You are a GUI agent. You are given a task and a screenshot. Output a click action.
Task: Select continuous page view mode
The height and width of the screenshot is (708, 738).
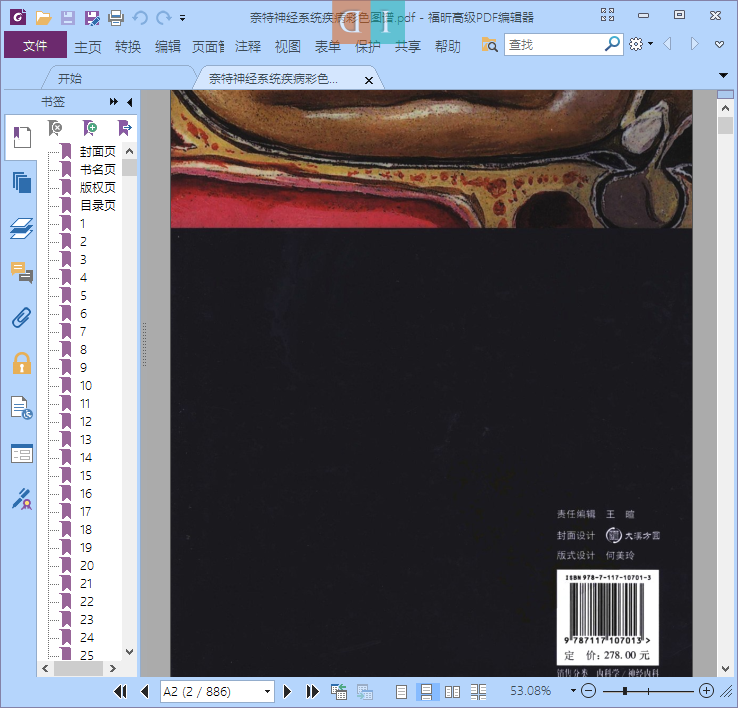(426, 692)
